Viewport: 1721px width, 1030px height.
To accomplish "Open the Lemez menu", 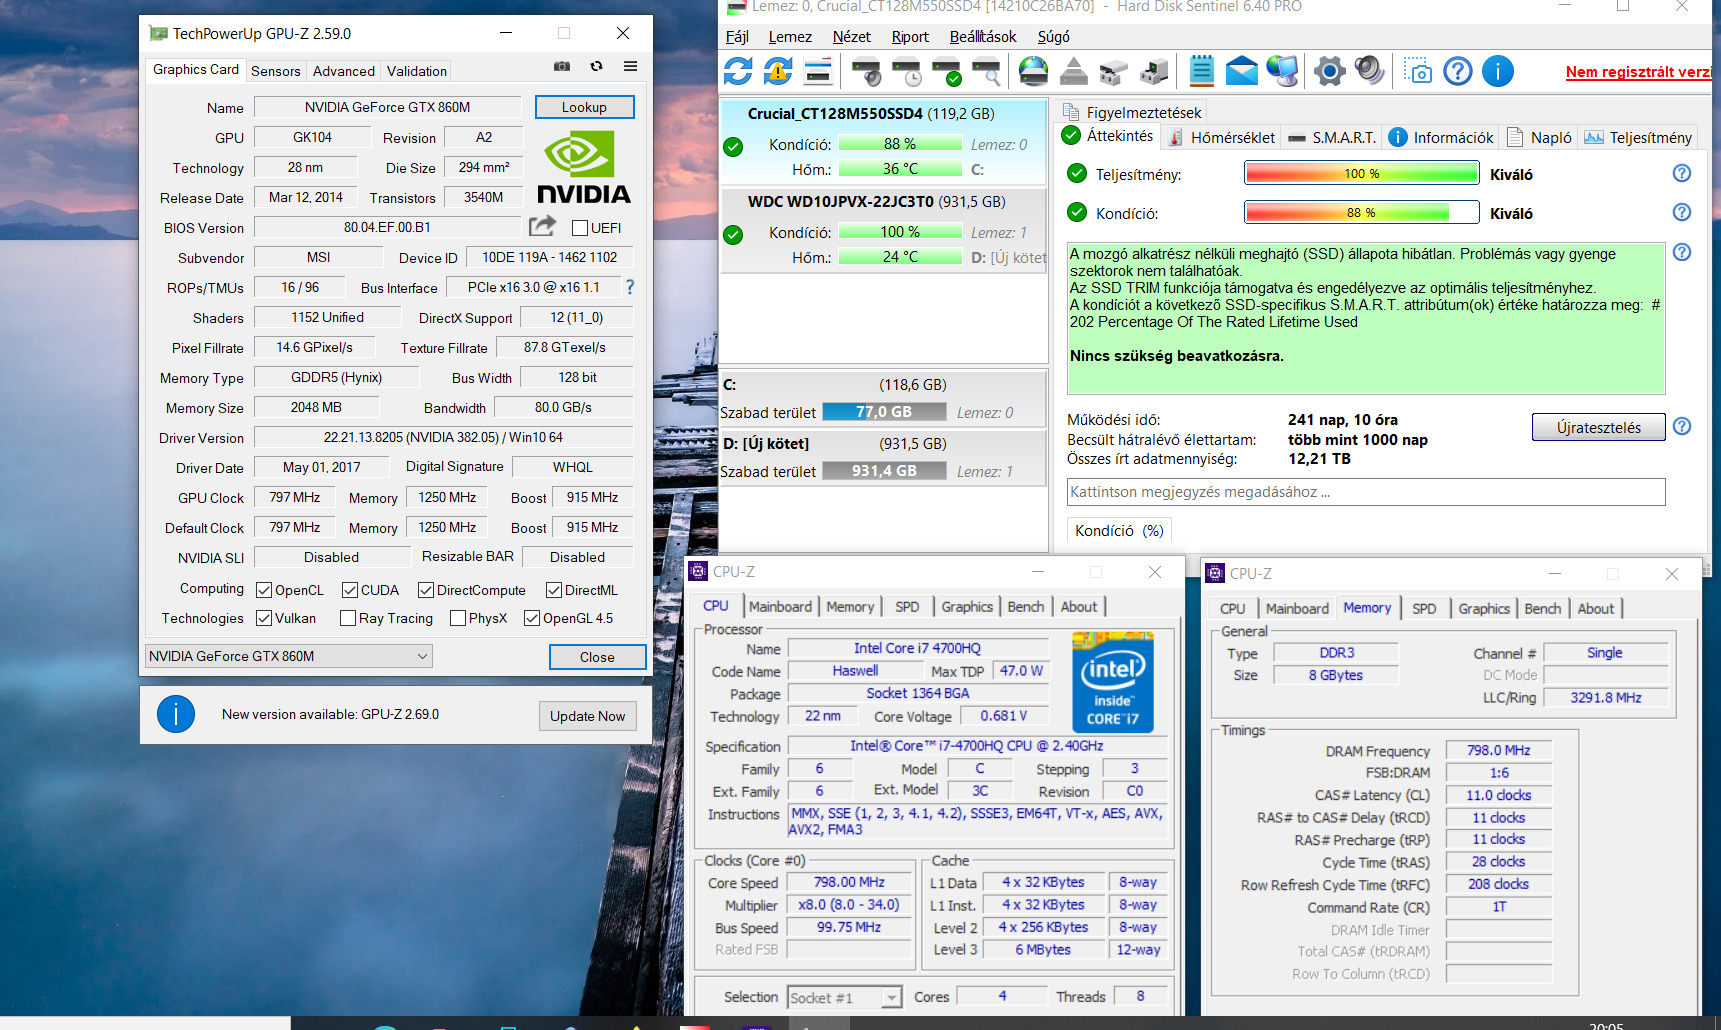I will pyautogui.click(x=790, y=37).
